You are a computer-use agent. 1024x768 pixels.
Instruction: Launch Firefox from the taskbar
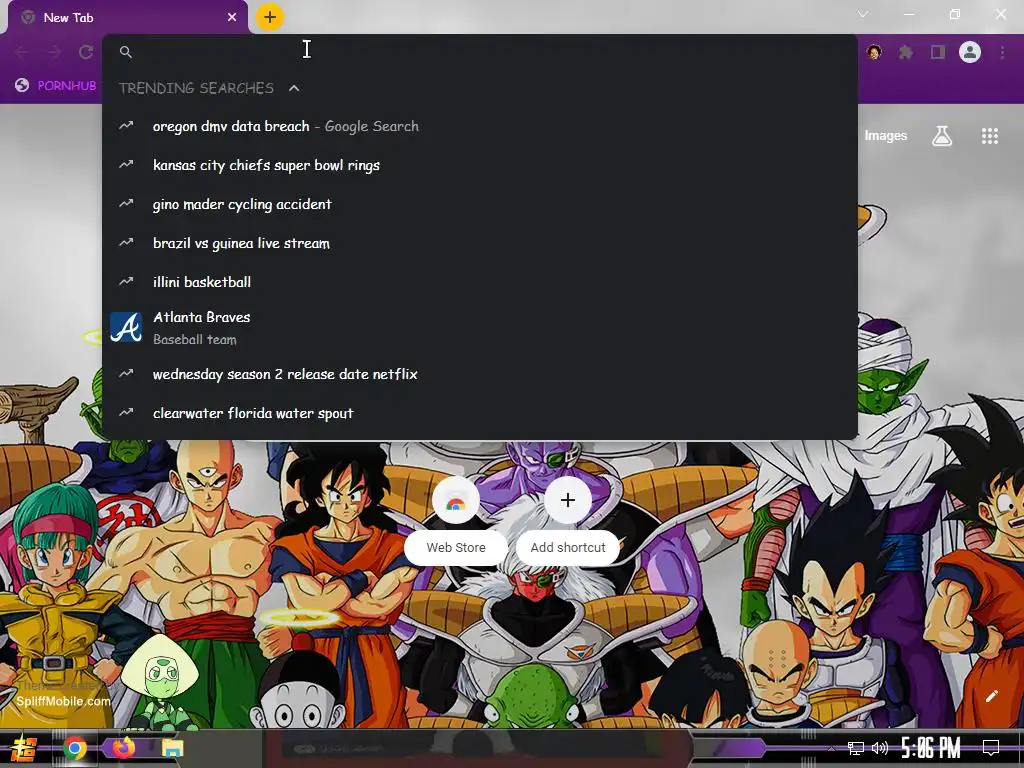pyautogui.click(x=123, y=748)
